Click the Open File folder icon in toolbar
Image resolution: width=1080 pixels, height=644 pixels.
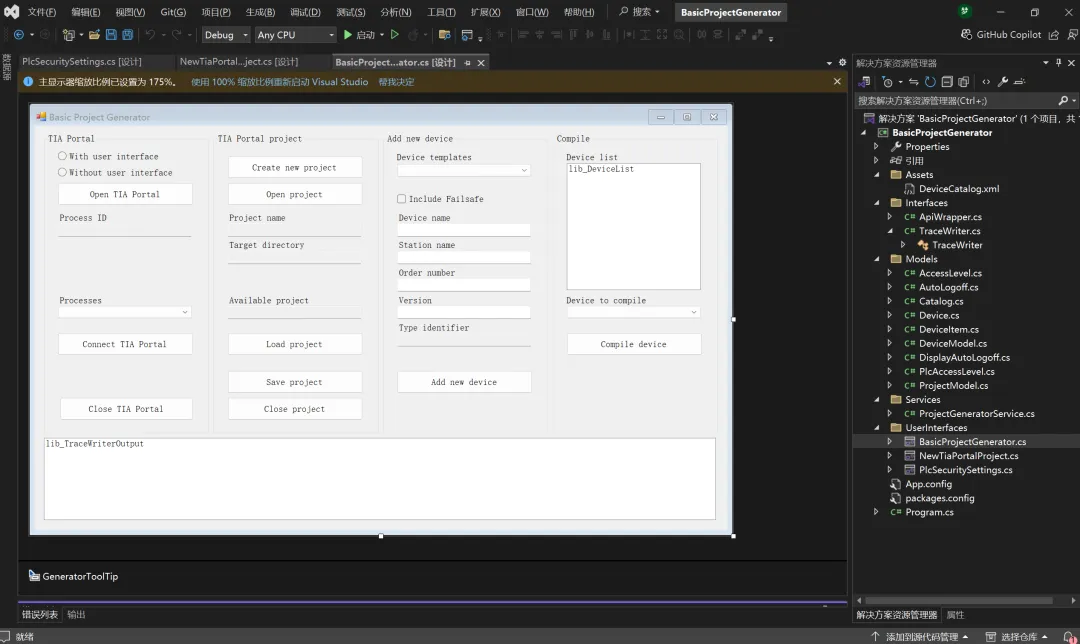click(94, 35)
